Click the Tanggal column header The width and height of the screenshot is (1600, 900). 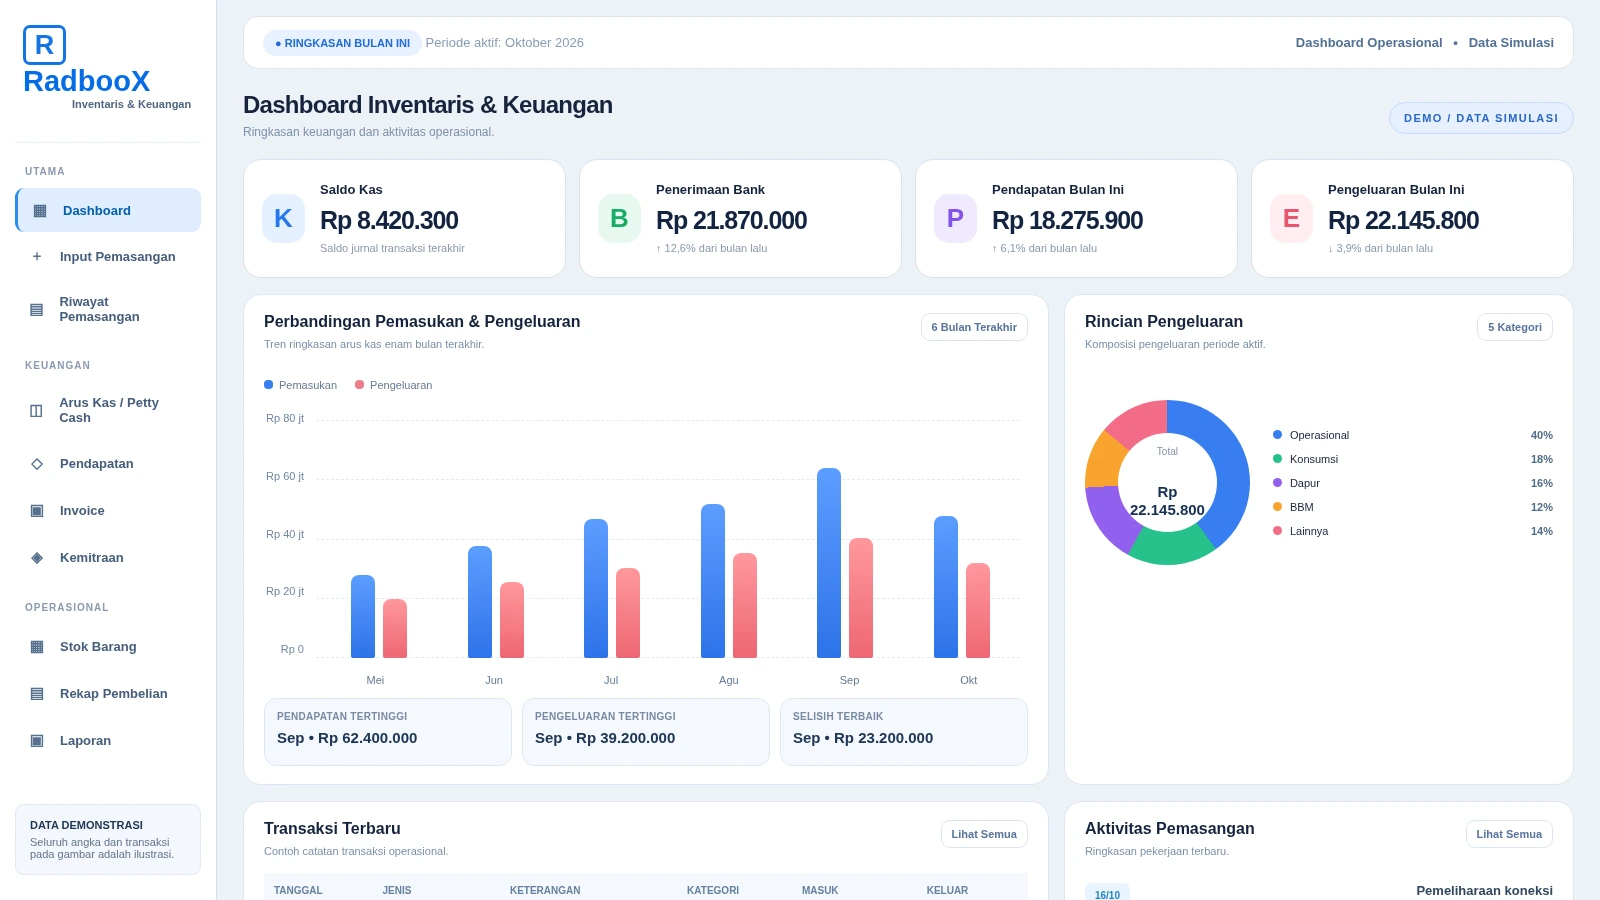(x=298, y=890)
